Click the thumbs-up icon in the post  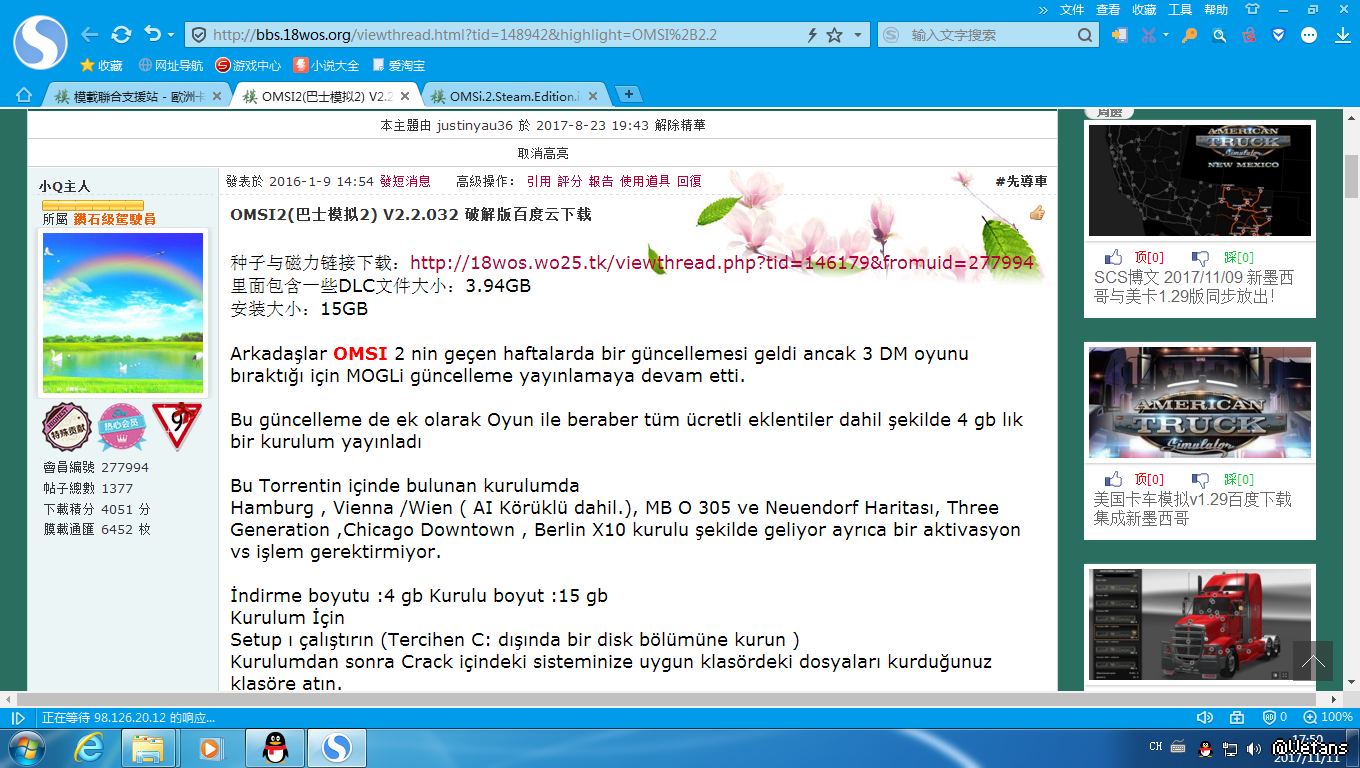tap(1037, 212)
